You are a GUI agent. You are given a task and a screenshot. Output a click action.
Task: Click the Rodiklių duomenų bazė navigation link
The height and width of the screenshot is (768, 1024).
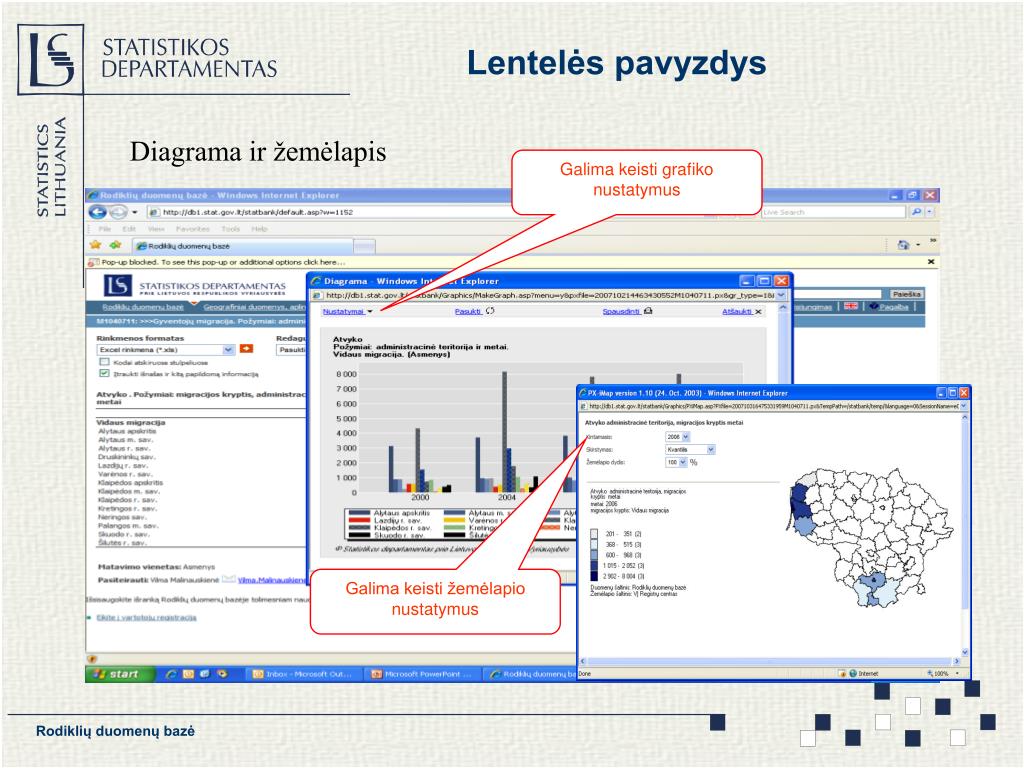click(142, 307)
